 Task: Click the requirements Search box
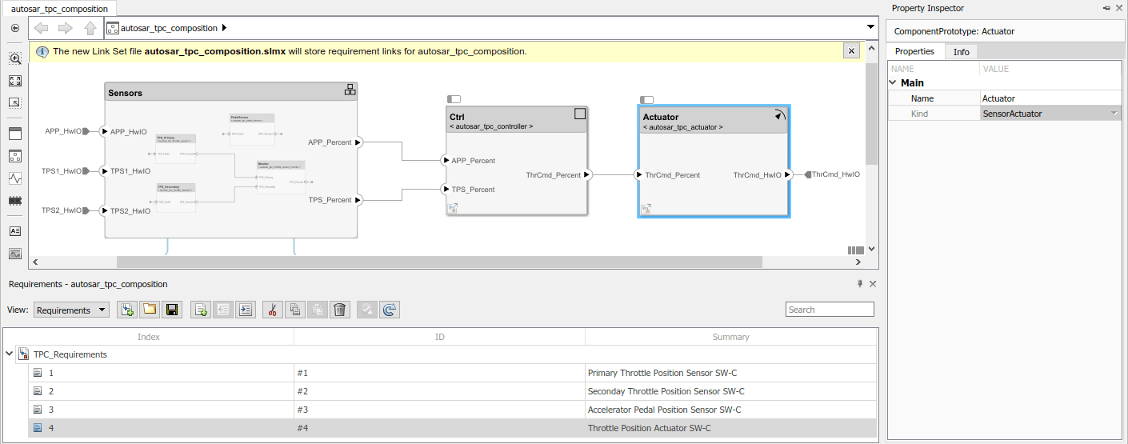tap(829, 309)
